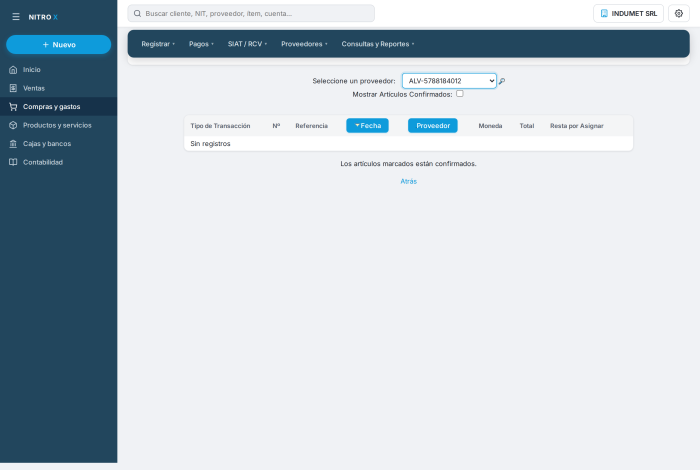Viewport: 700px width, 470px height.
Task: Expand Consultas y Reportes menu
Action: coord(378,44)
